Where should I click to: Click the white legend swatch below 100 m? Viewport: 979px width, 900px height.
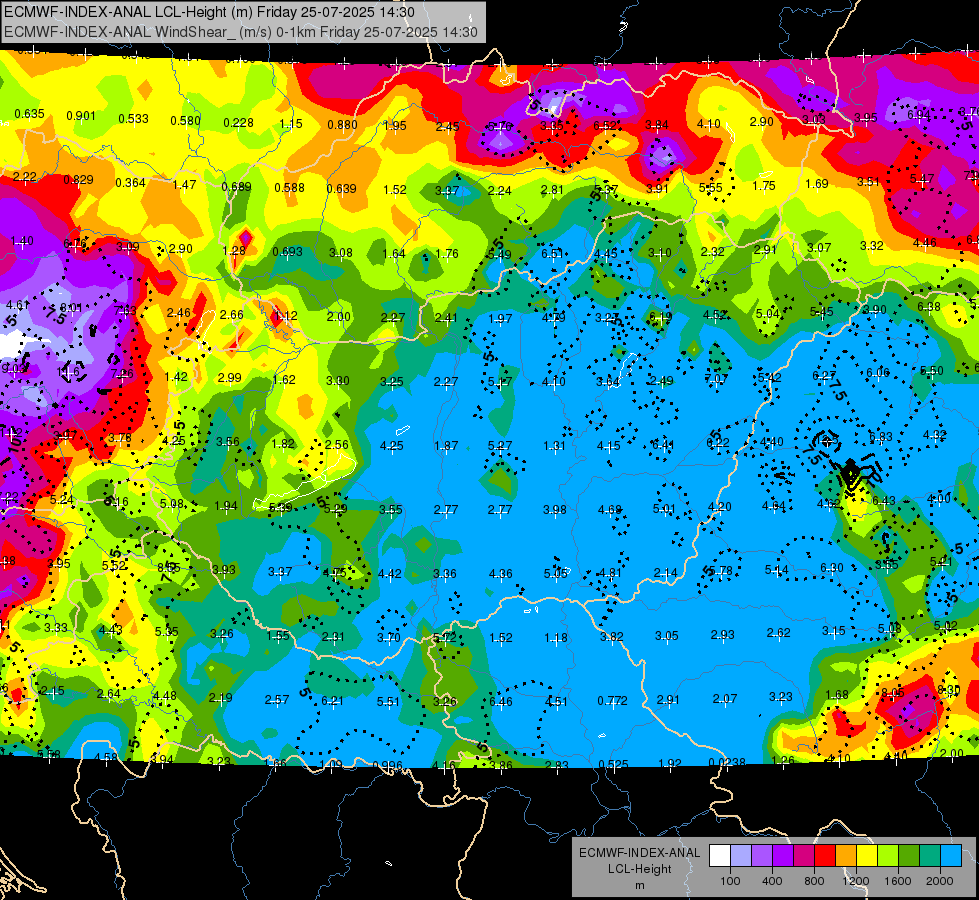(719, 855)
